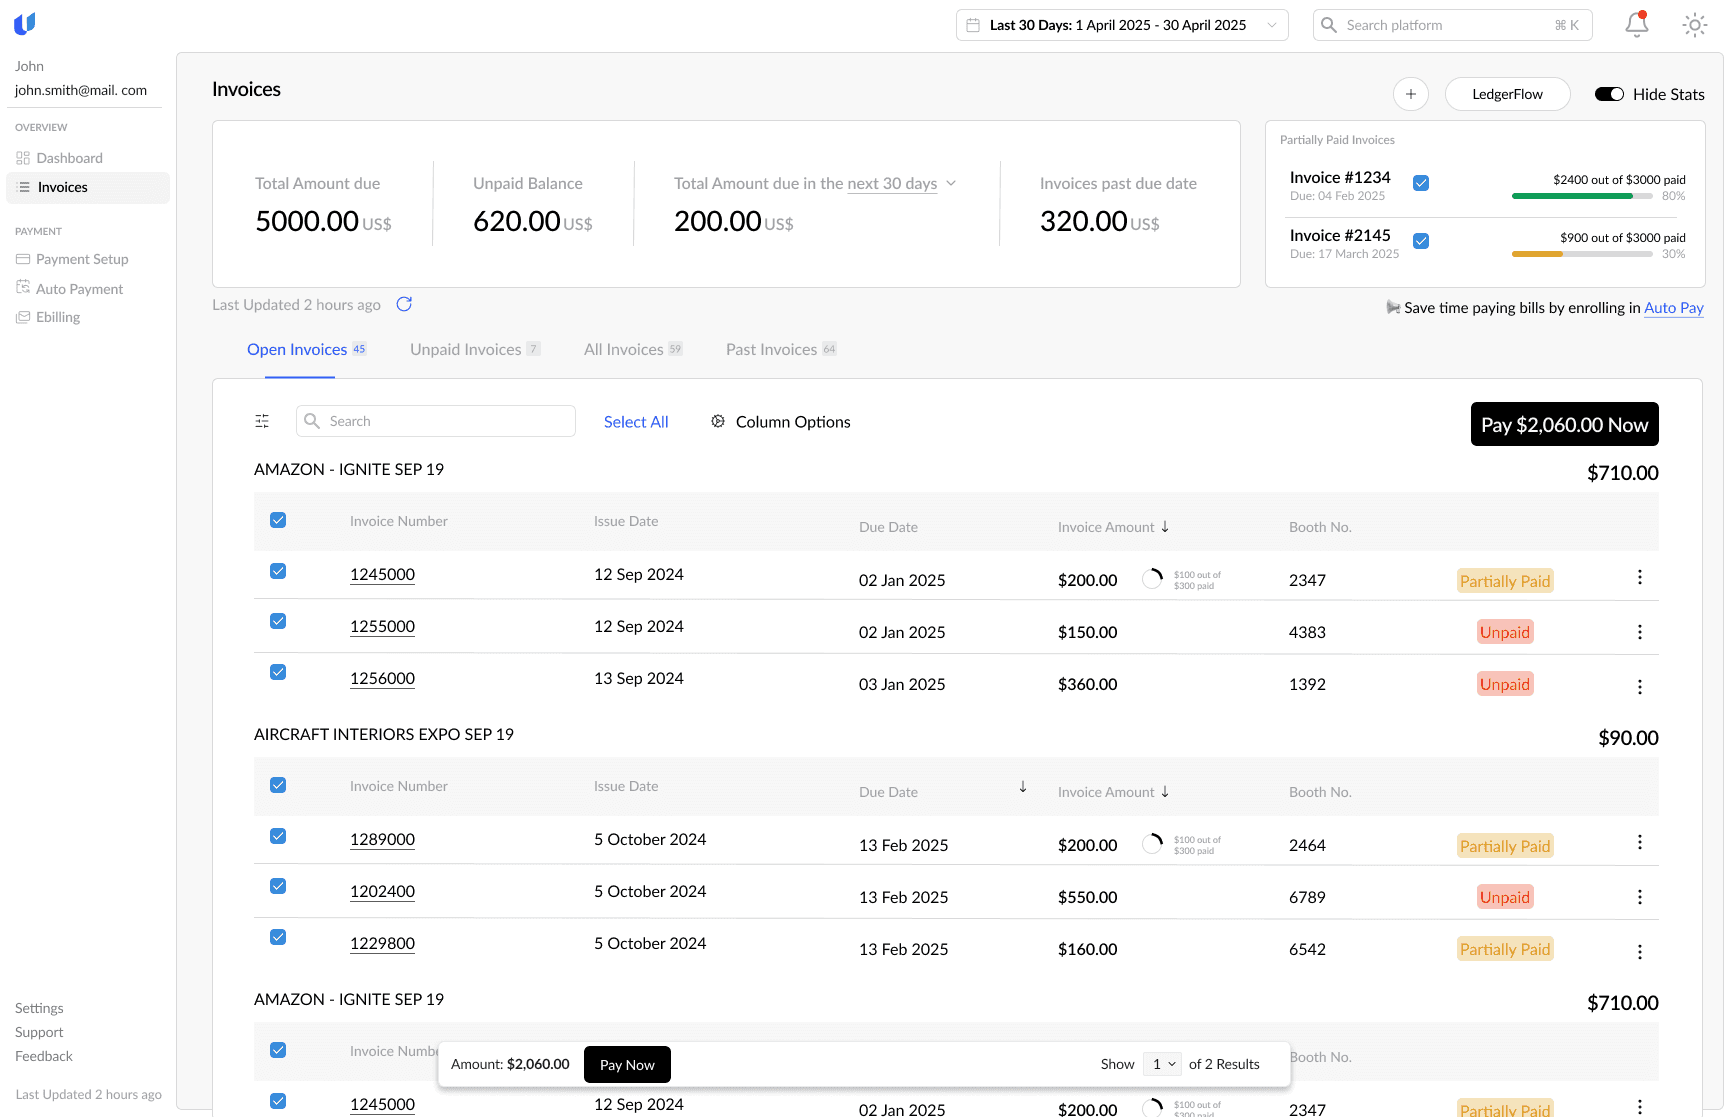
Task: Click Pay Now in bottom bar
Action: pyautogui.click(x=627, y=1064)
